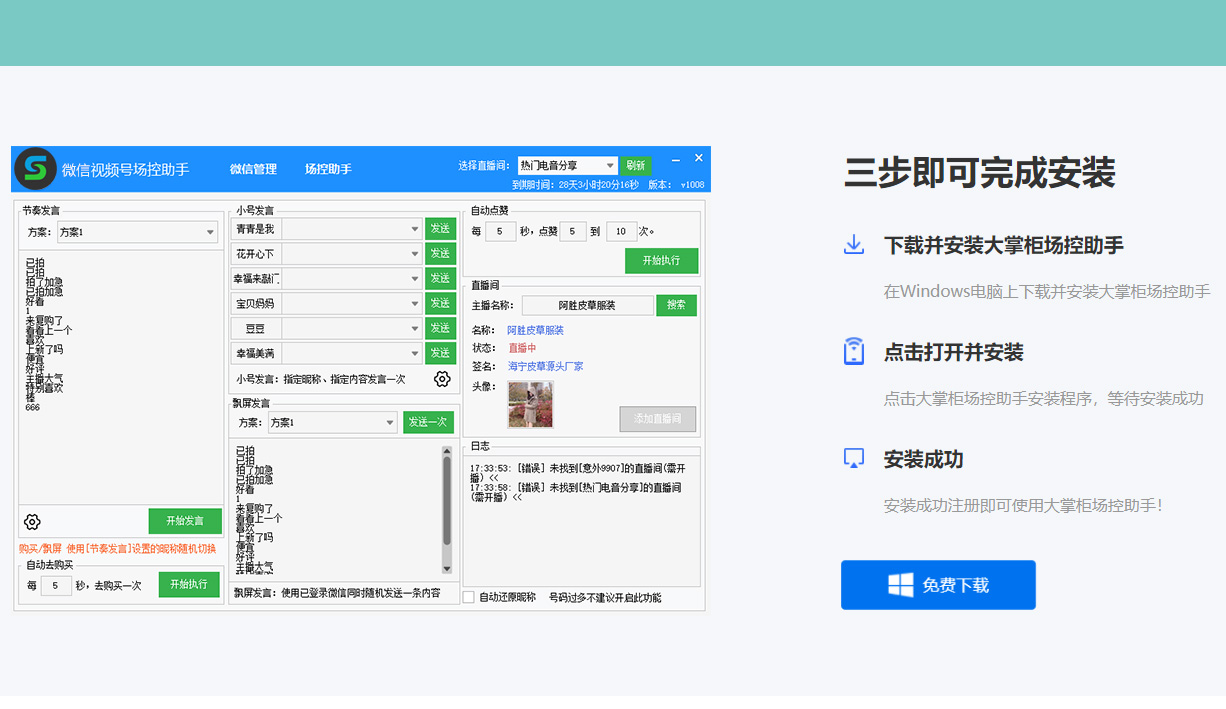The width and height of the screenshot is (1226, 709).
Task: Click the phone icon beside 点击打开并安装
Action: tap(854, 352)
